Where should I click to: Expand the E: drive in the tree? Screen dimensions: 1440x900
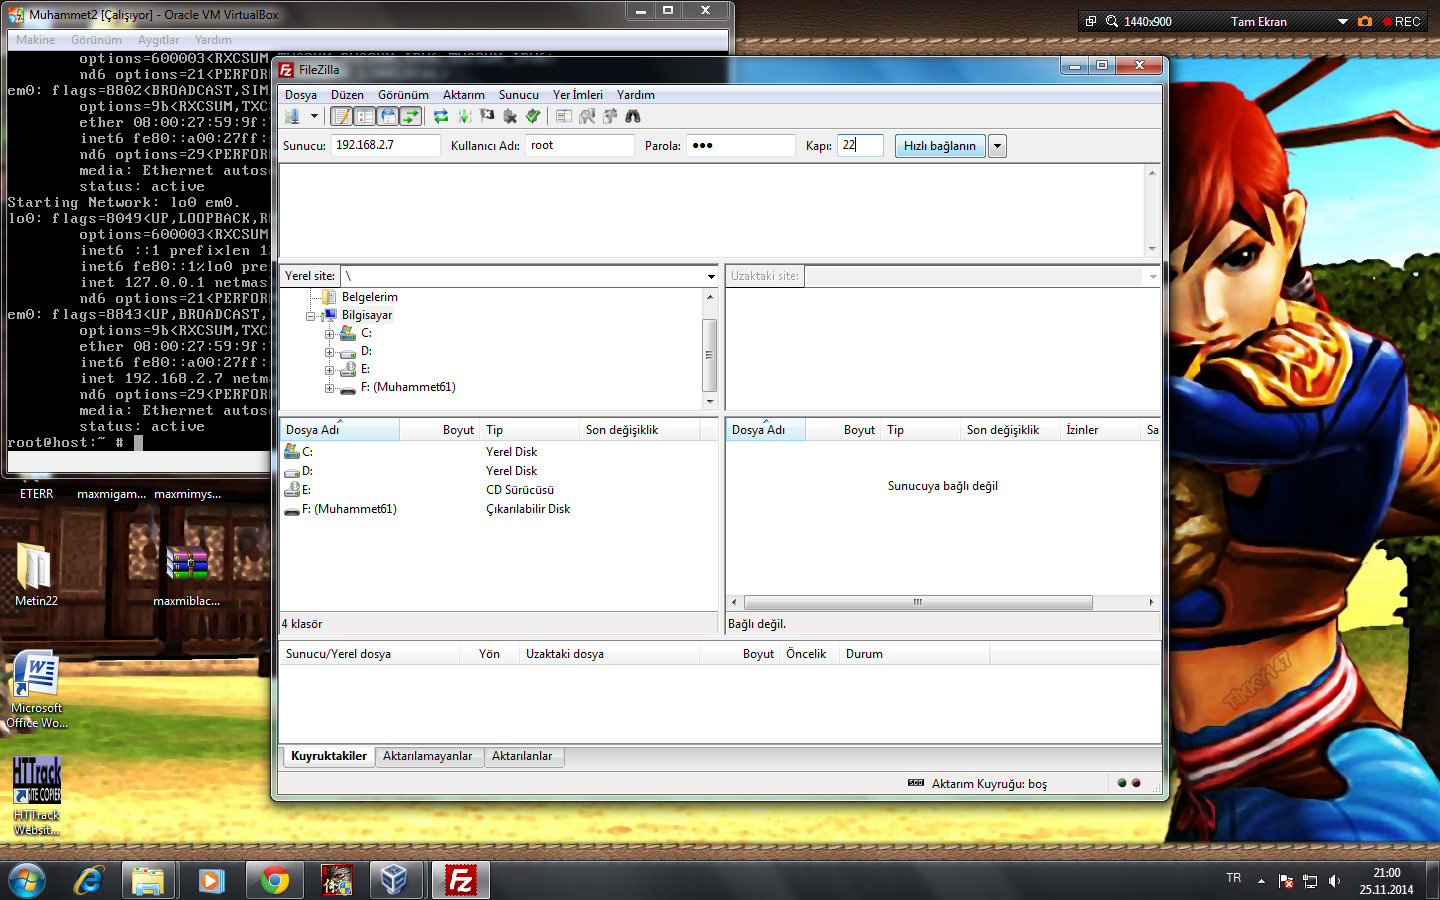pyautogui.click(x=329, y=370)
